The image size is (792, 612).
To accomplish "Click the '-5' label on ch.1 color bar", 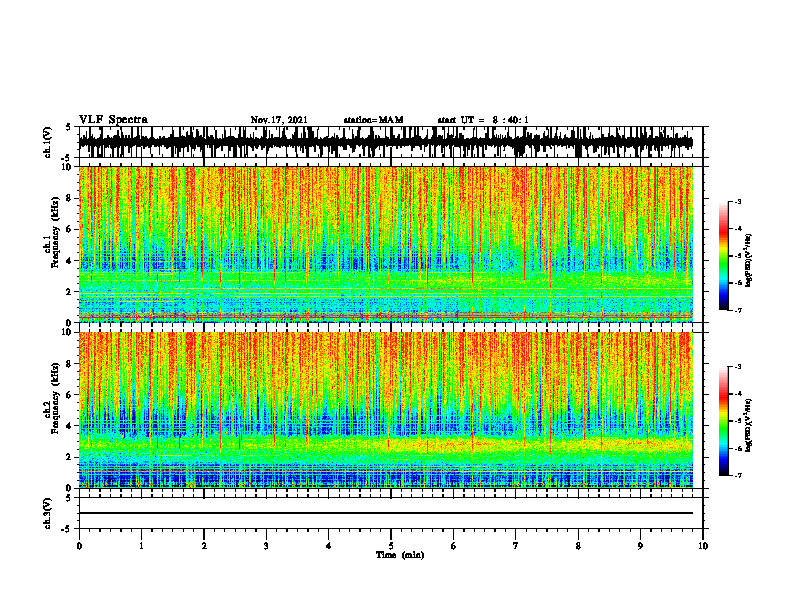I will [737, 256].
